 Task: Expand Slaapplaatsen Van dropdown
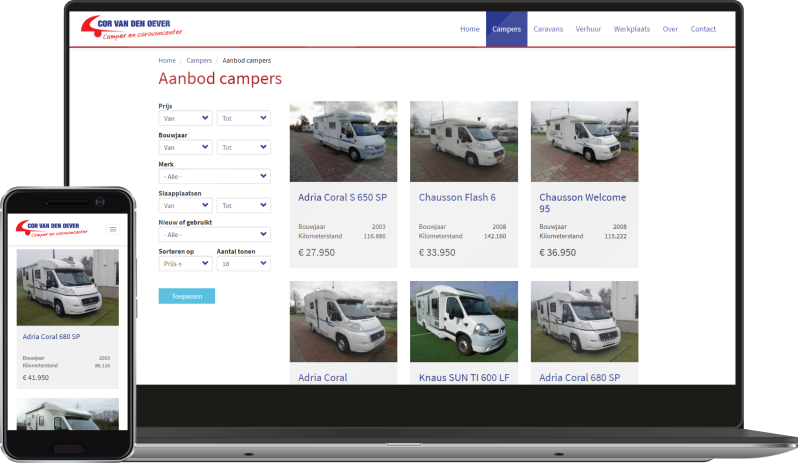[x=185, y=205]
